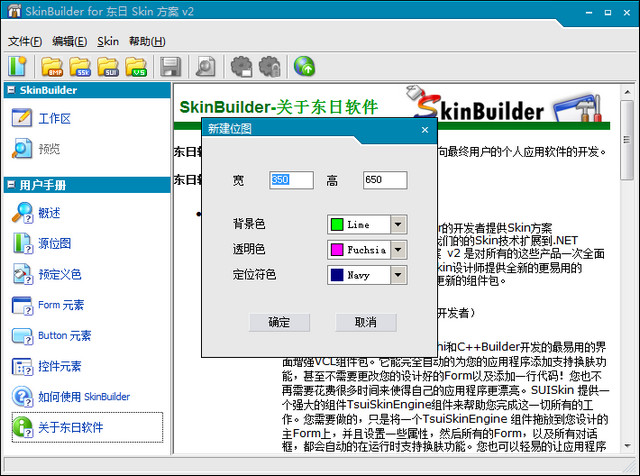Click the globe web update icon
Screen dimensions: 640x476
coord(304,67)
